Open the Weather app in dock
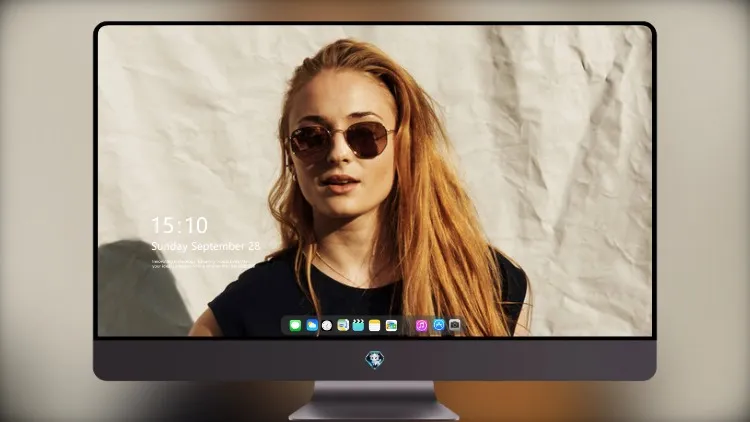This screenshot has height=422, width=750. pos(311,326)
